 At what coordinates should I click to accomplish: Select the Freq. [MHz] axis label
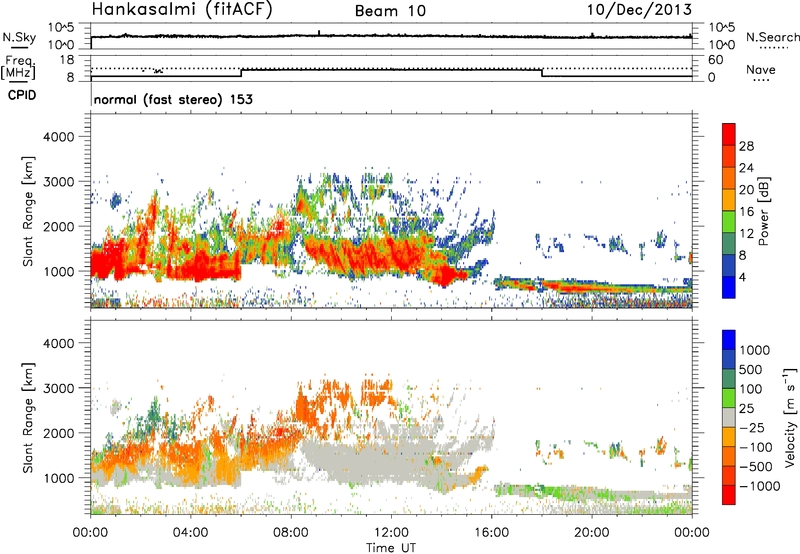click(x=18, y=67)
